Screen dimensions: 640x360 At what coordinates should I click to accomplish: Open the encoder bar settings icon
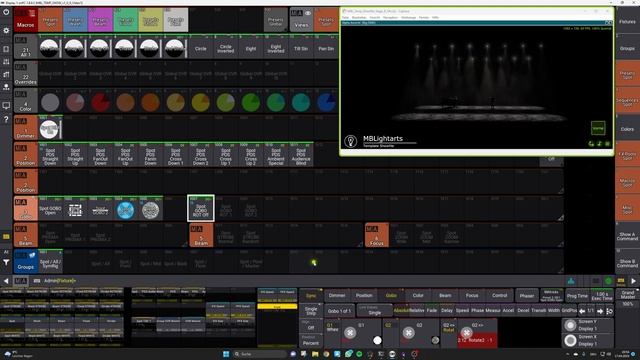(609, 311)
